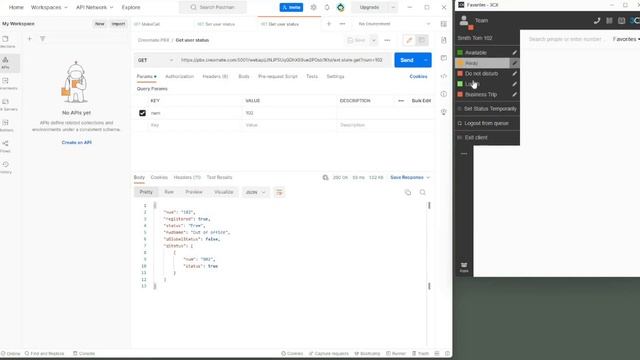The width and height of the screenshot is (640, 360).
Task: Click the filter icon in sidebar
Action: click(x=42, y=39)
